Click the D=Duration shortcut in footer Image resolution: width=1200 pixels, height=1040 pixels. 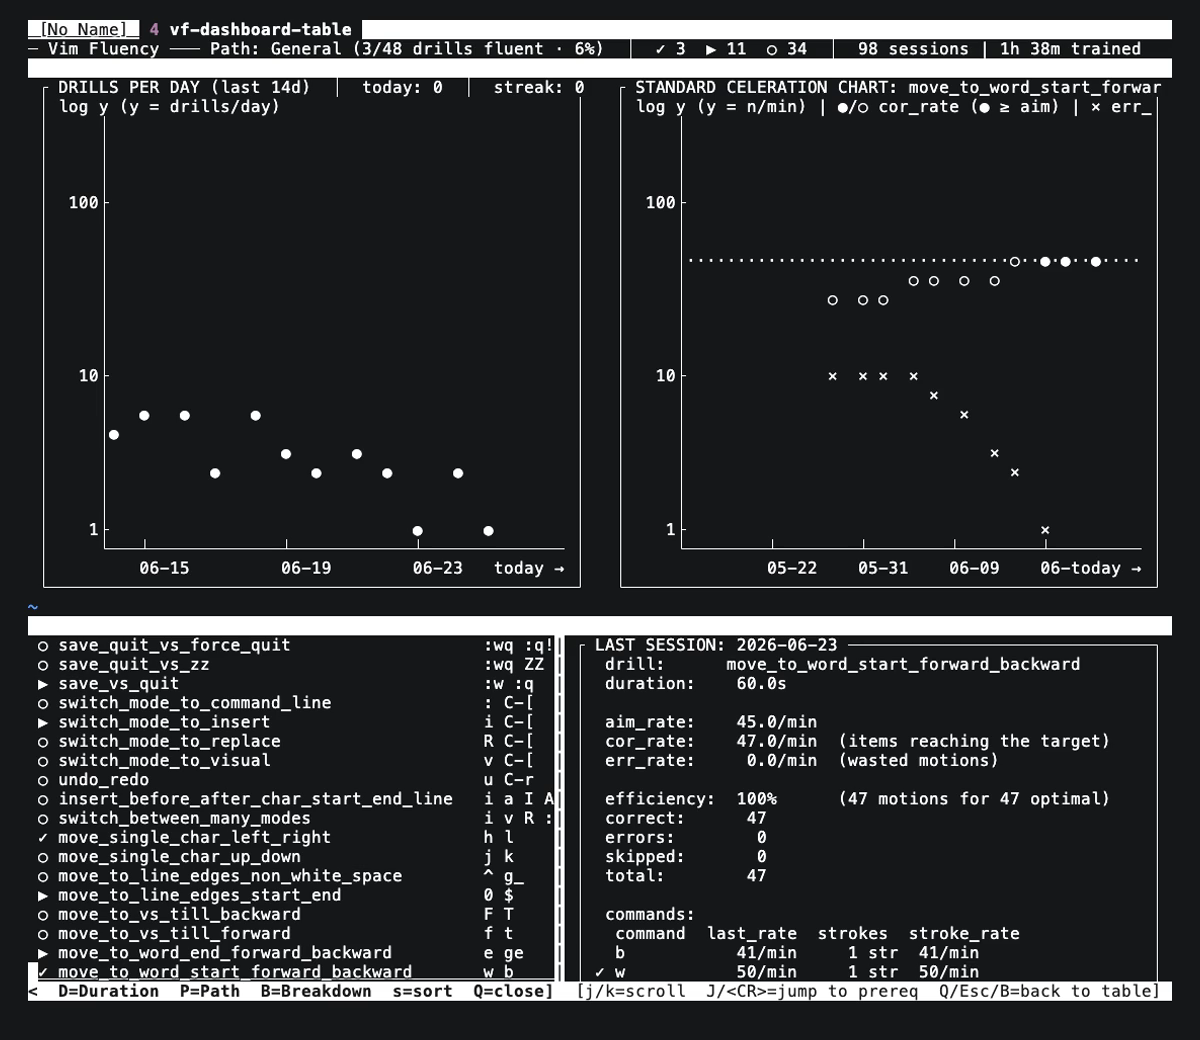click(x=109, y=991)
